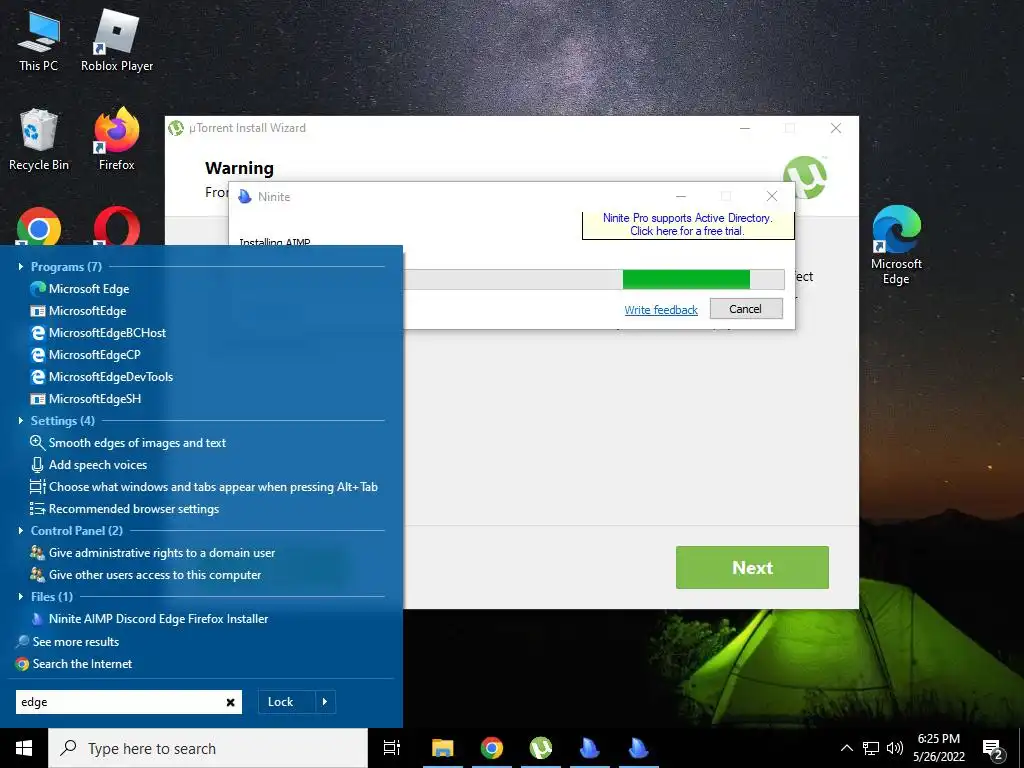Minimize the uTorrent Install Wizard
This screenshot has width=1024, height=768.
click(744, 128)
